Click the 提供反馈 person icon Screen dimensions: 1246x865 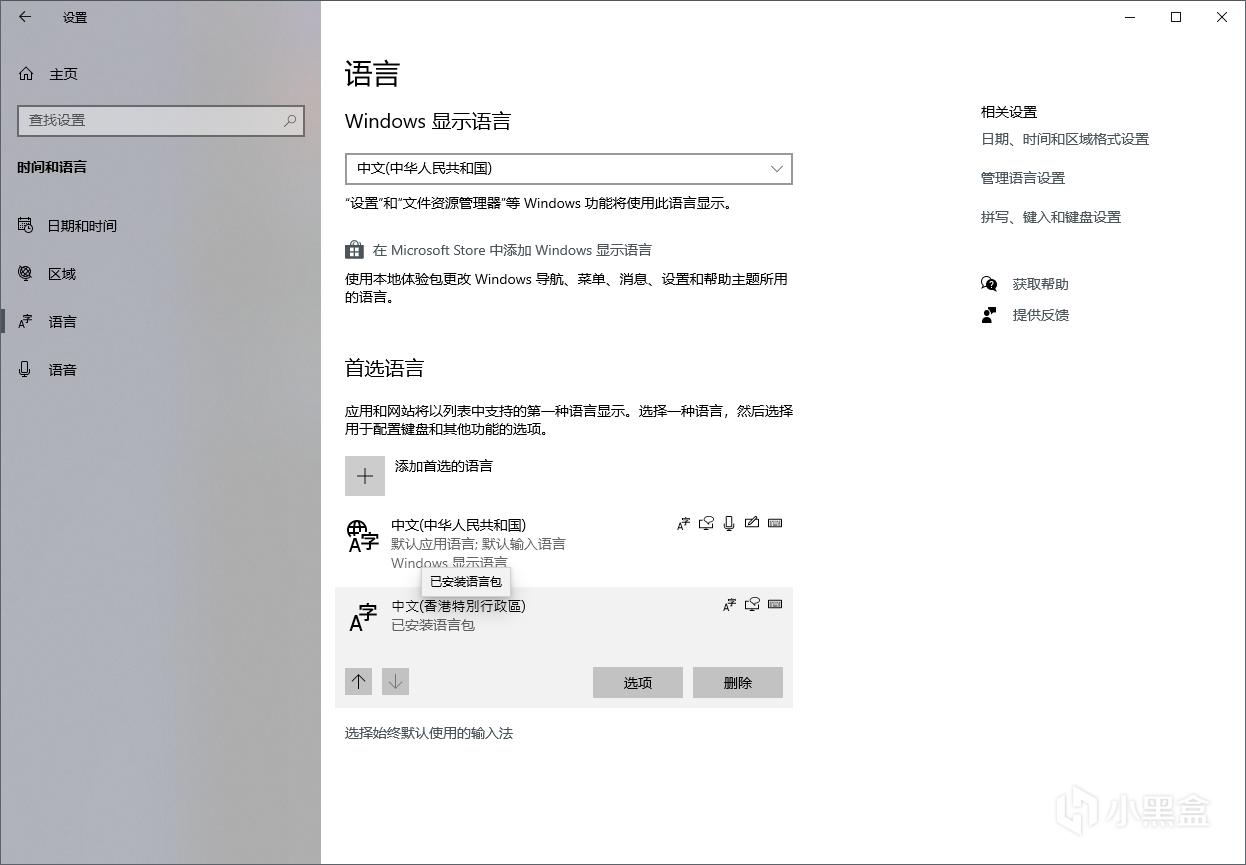(x=989, y=315)
